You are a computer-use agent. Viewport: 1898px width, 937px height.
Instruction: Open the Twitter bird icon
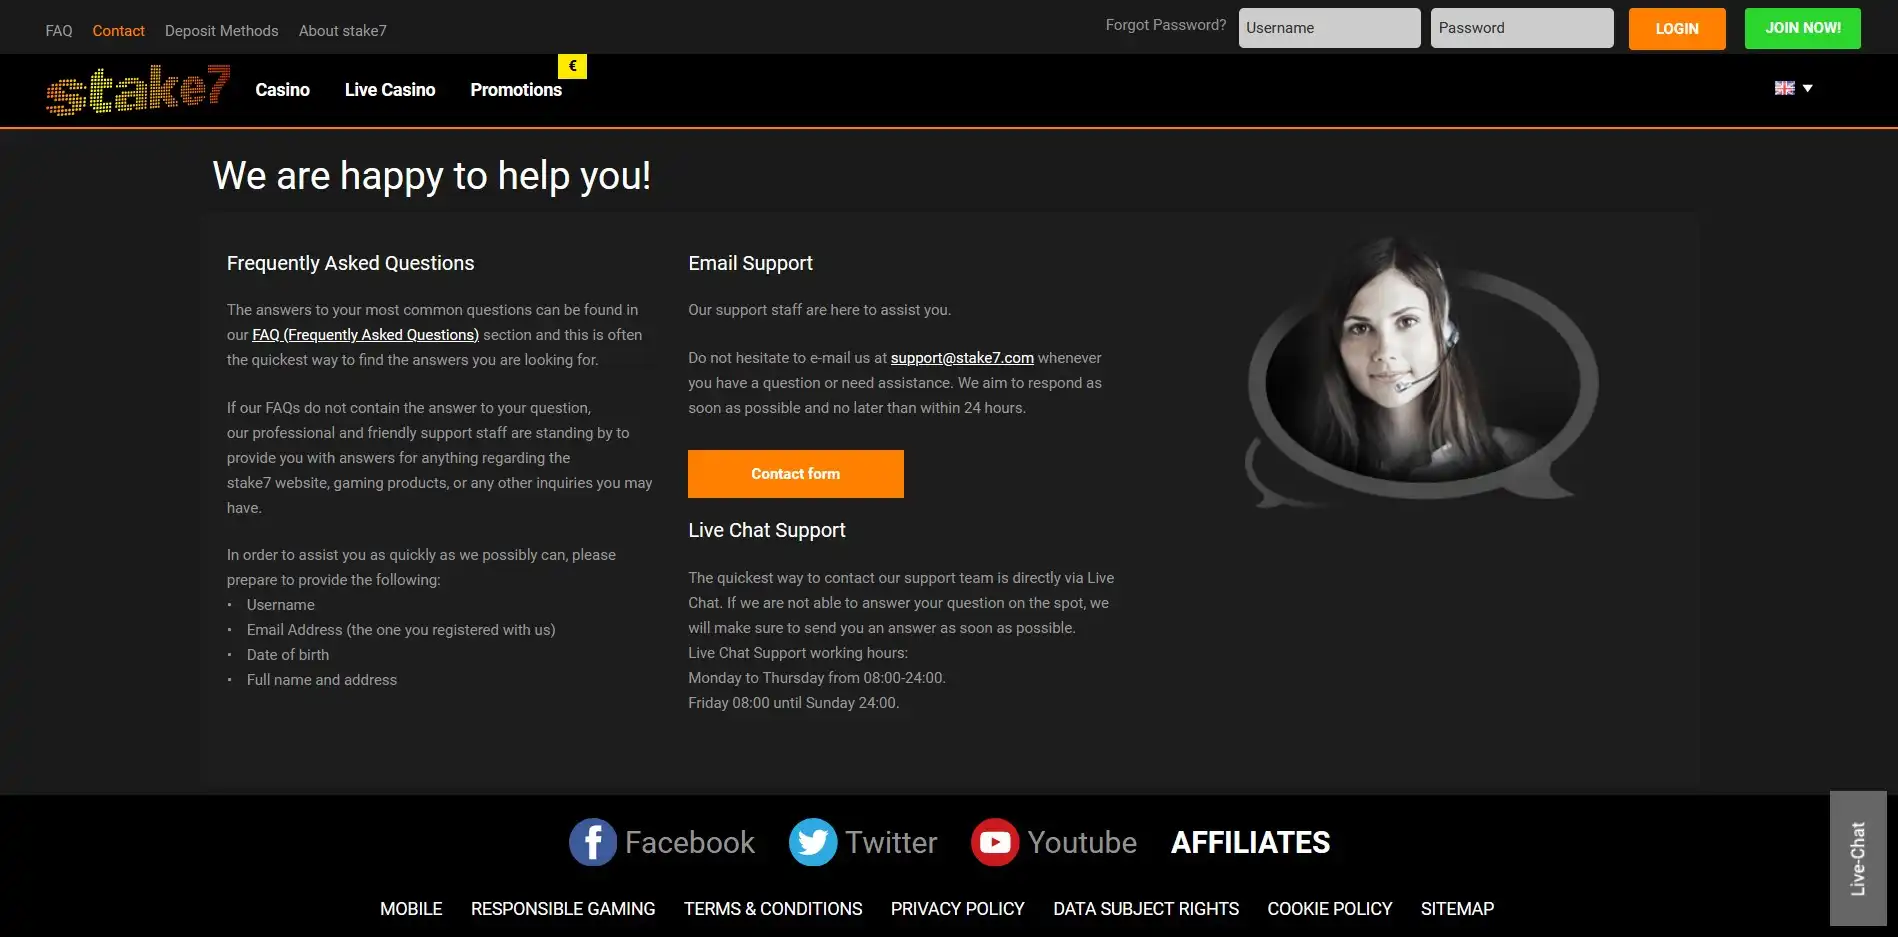[x=812, y=842]
